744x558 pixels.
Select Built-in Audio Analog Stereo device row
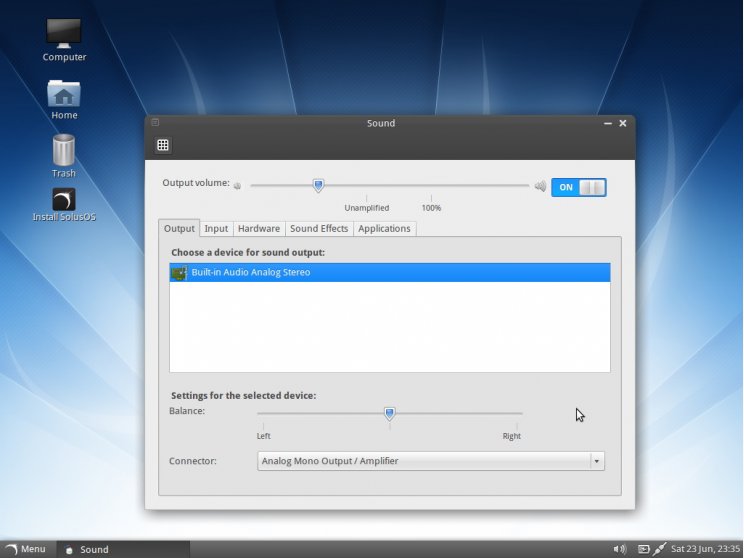[390, 272]
